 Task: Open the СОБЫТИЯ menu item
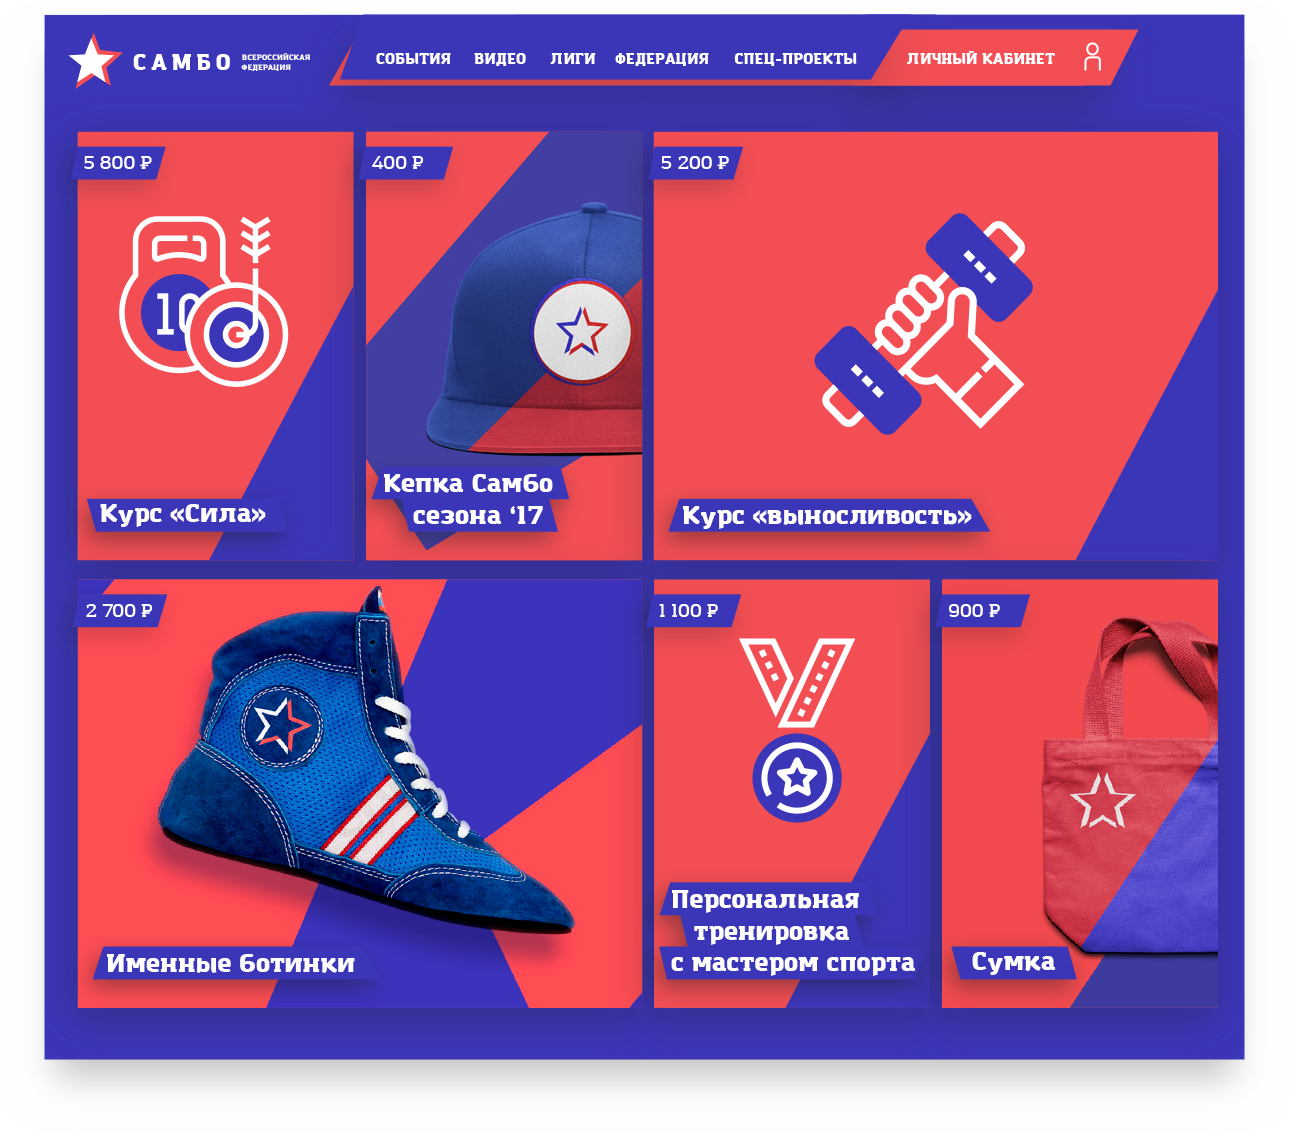point(413,59)
